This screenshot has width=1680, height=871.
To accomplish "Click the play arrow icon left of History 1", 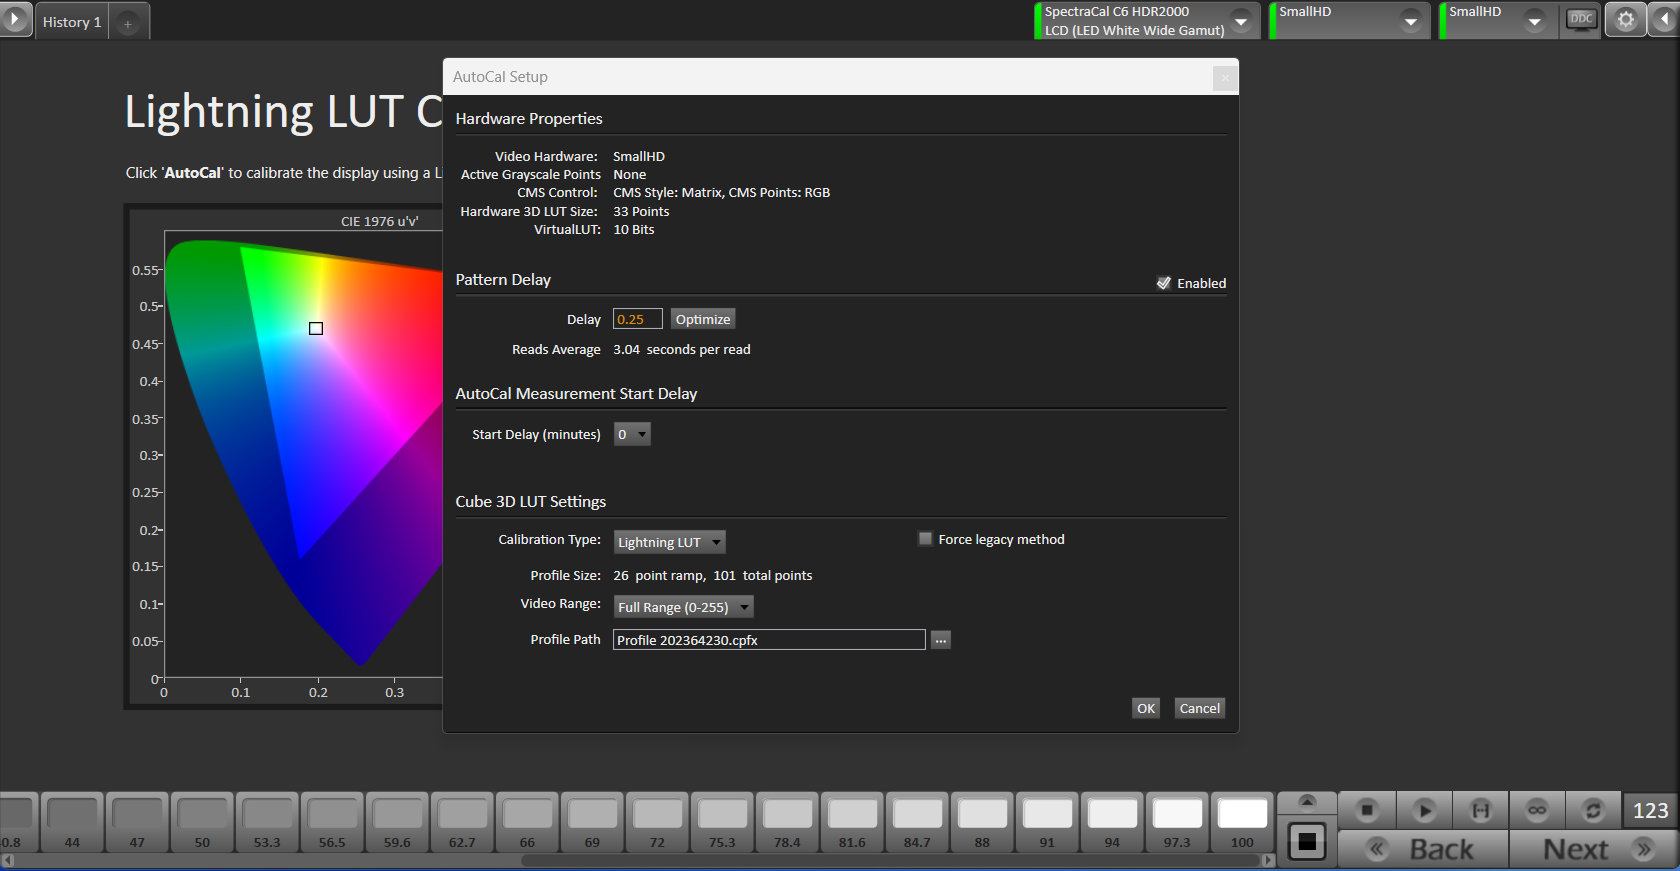I will (x=15, y=19).
